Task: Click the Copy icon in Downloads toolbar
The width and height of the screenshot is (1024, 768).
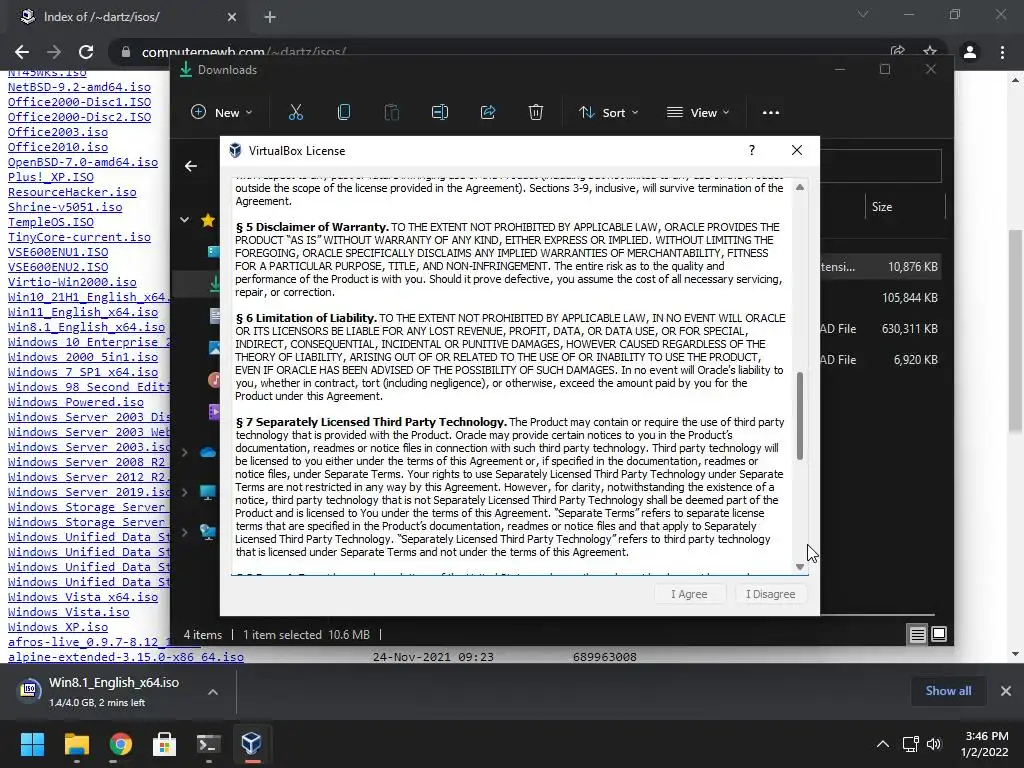Action: click(x=344, y=112)
